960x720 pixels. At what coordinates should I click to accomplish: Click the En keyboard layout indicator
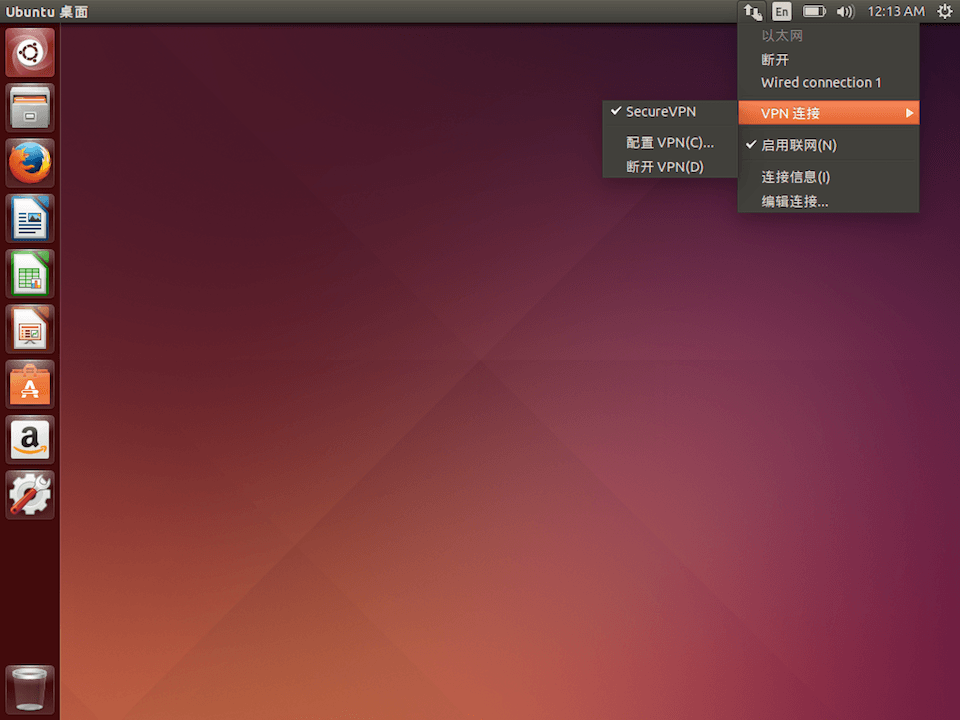coord(782,11)
